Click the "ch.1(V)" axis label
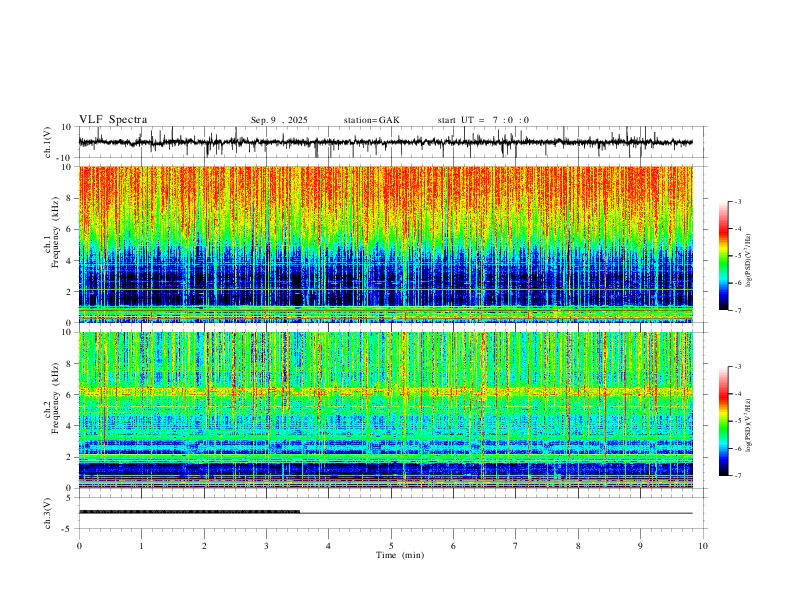 (48, 142)
